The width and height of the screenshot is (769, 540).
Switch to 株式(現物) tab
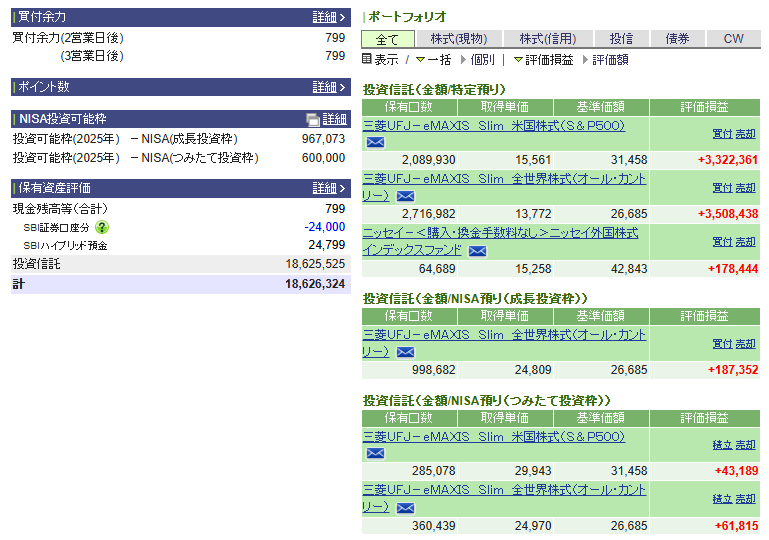(x=459, y=39)
